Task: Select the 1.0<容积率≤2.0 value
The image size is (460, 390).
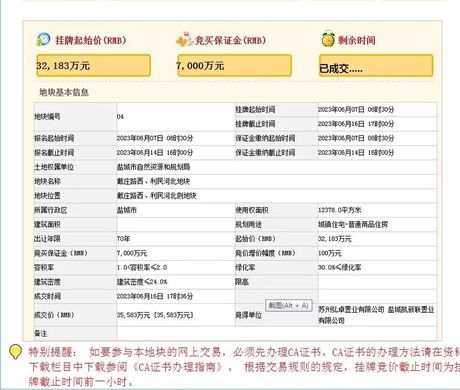Action: 142,268
